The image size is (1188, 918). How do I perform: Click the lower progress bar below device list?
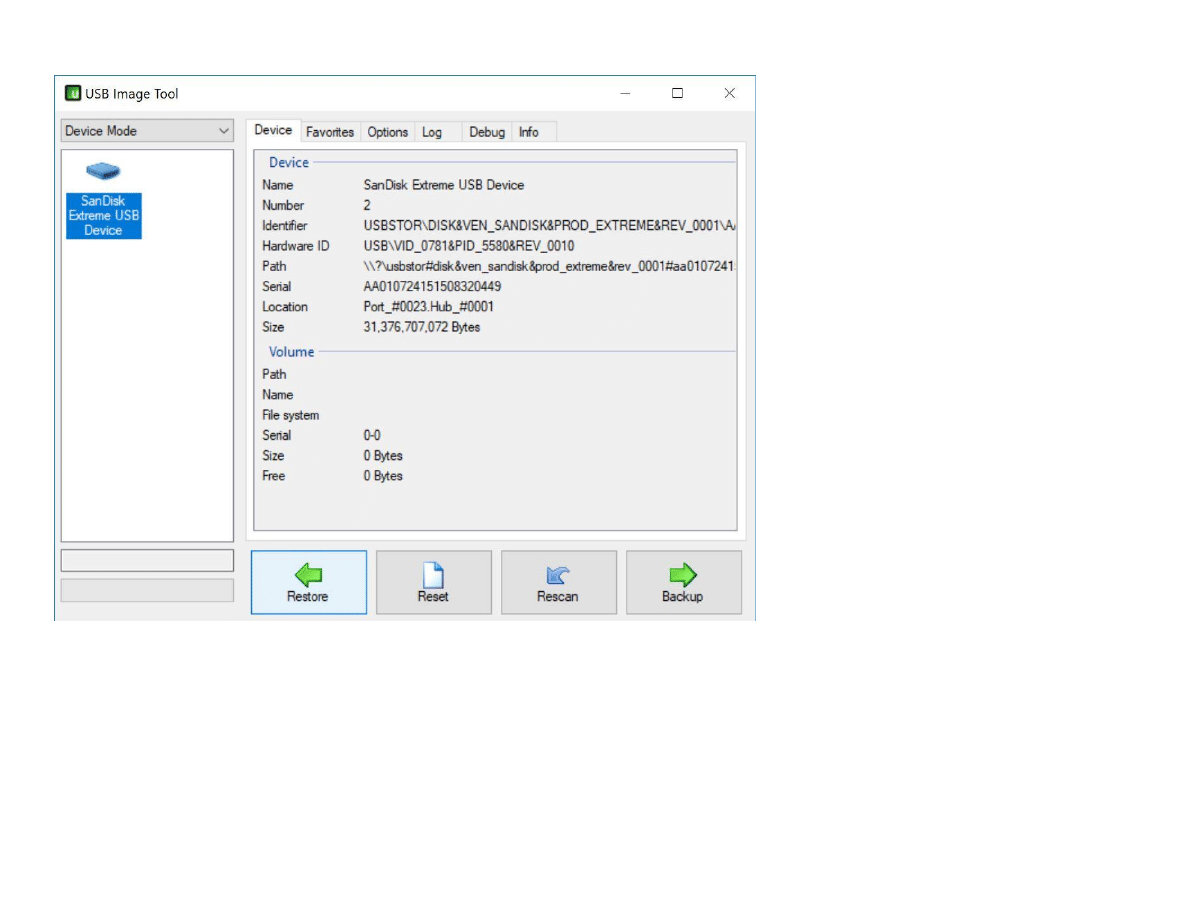(147, 590)
